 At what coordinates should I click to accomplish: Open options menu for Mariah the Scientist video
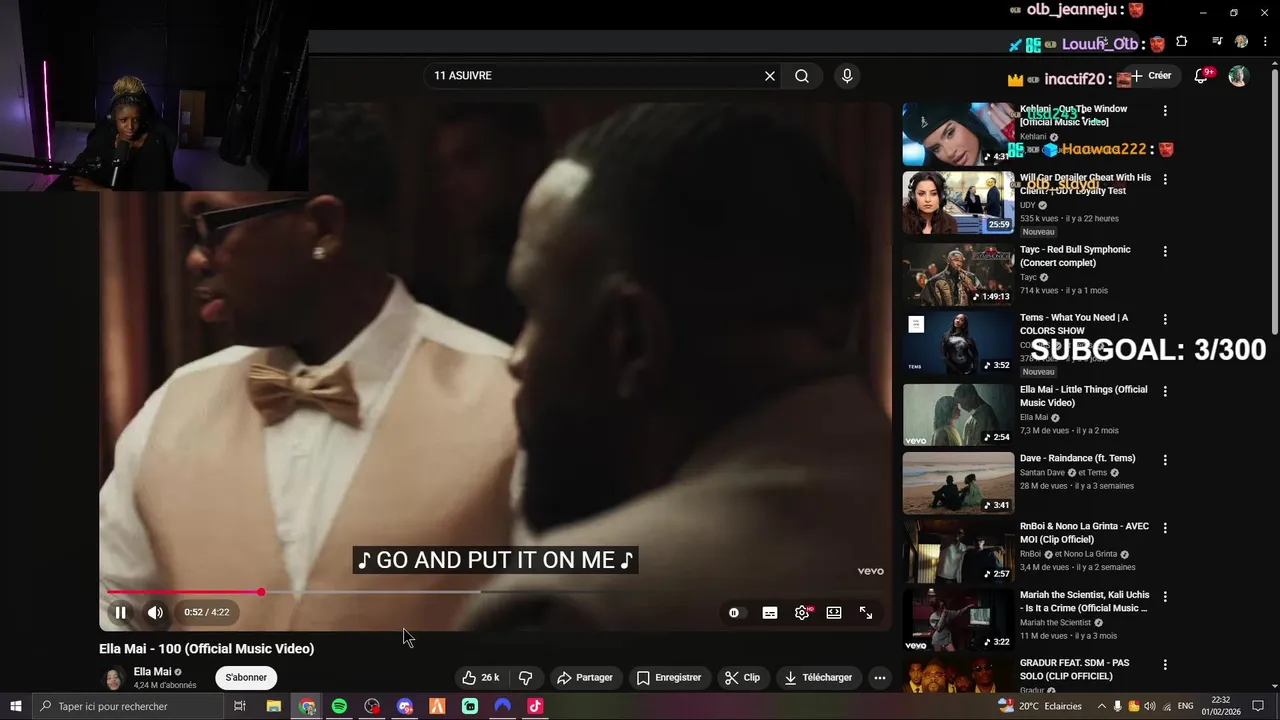coord(1165,597)
